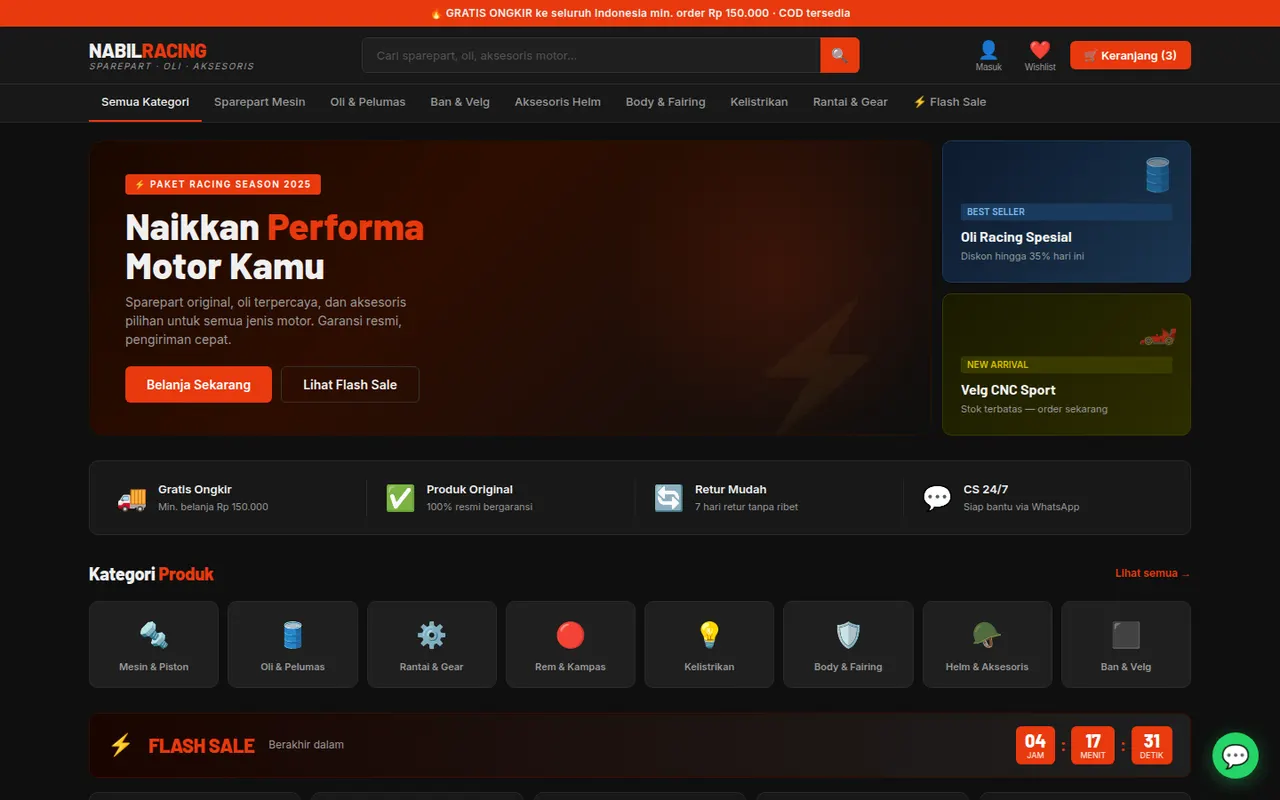The height and width of the screenshot is (800, 1280).
Task: Click the search magnifier button
Action: 839,55
